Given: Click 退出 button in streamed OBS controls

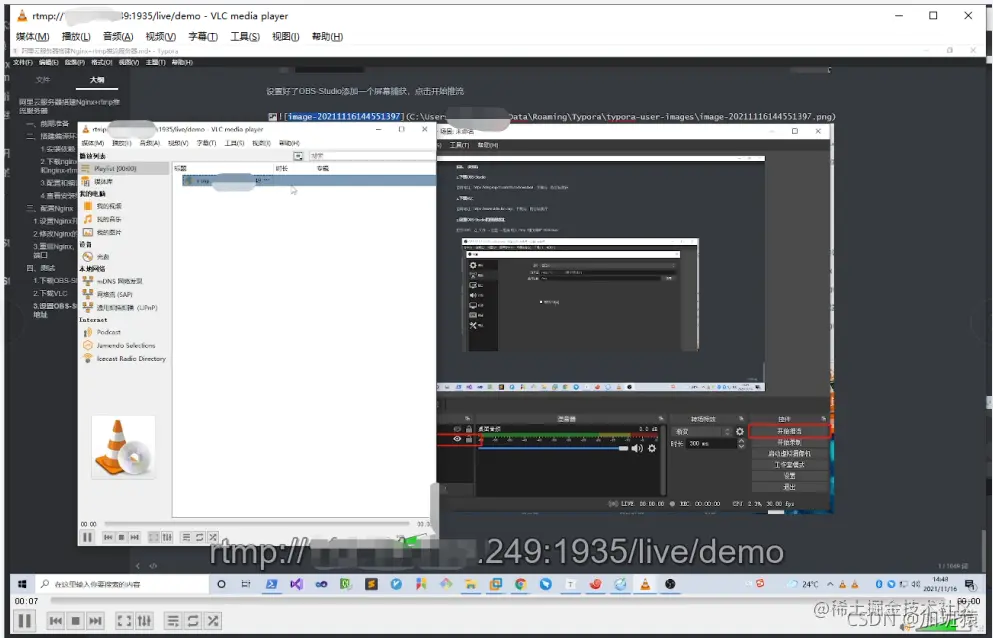Looking at the screenshot, I should pos(789,487).
